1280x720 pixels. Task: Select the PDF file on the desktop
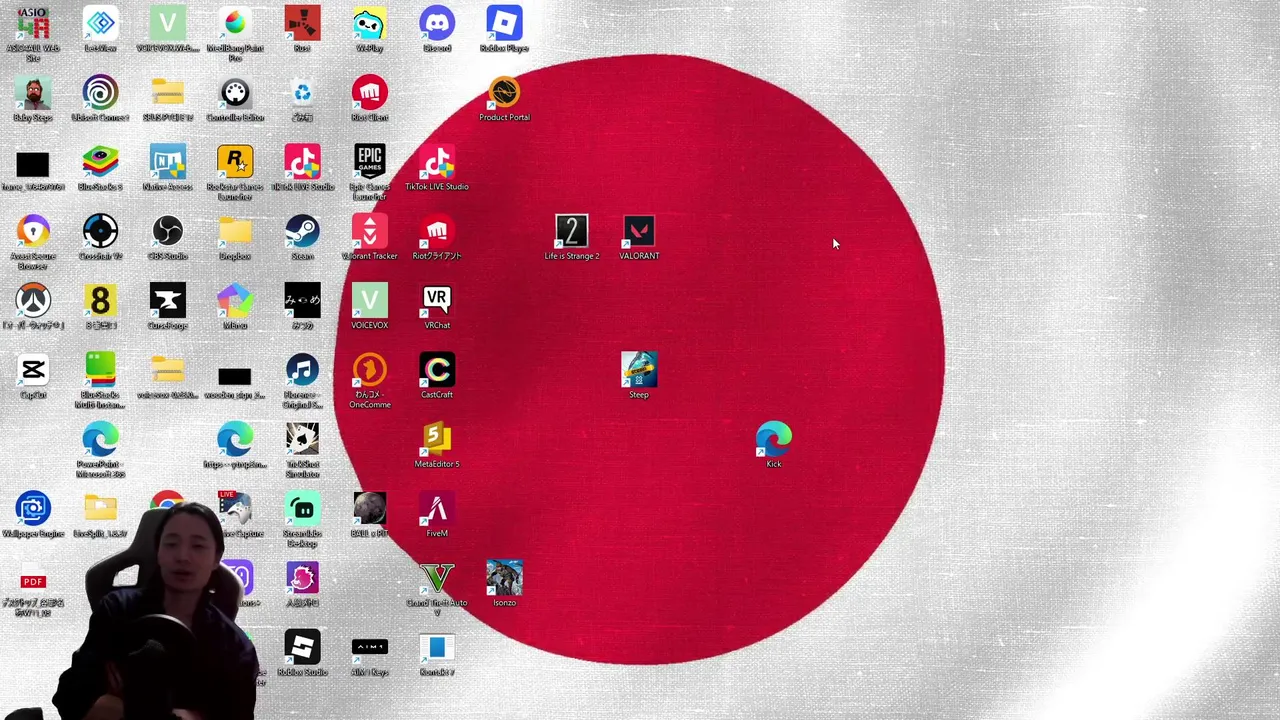tap(33, 579)
